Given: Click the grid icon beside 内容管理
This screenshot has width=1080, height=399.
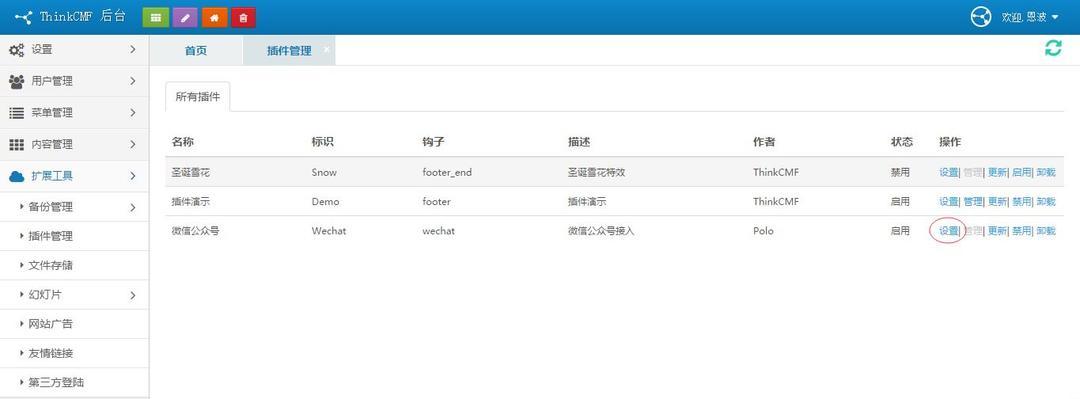Looking at the screenshot, I should 17,145.
